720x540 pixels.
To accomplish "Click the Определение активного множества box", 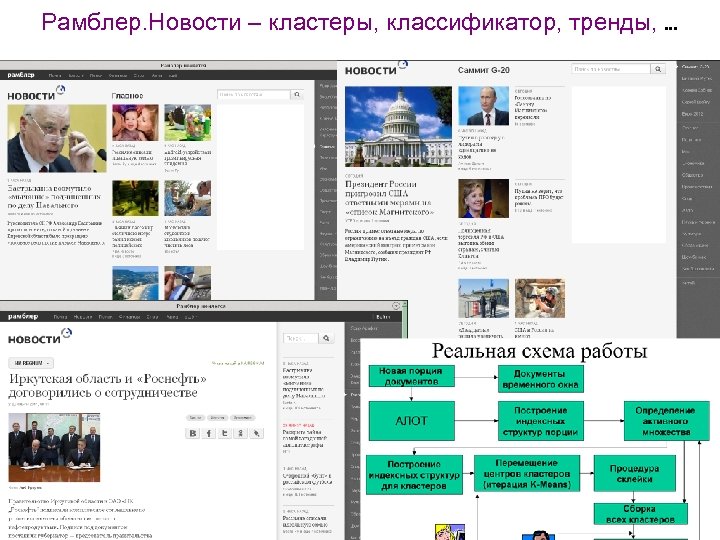I will [x=666, y=421].
